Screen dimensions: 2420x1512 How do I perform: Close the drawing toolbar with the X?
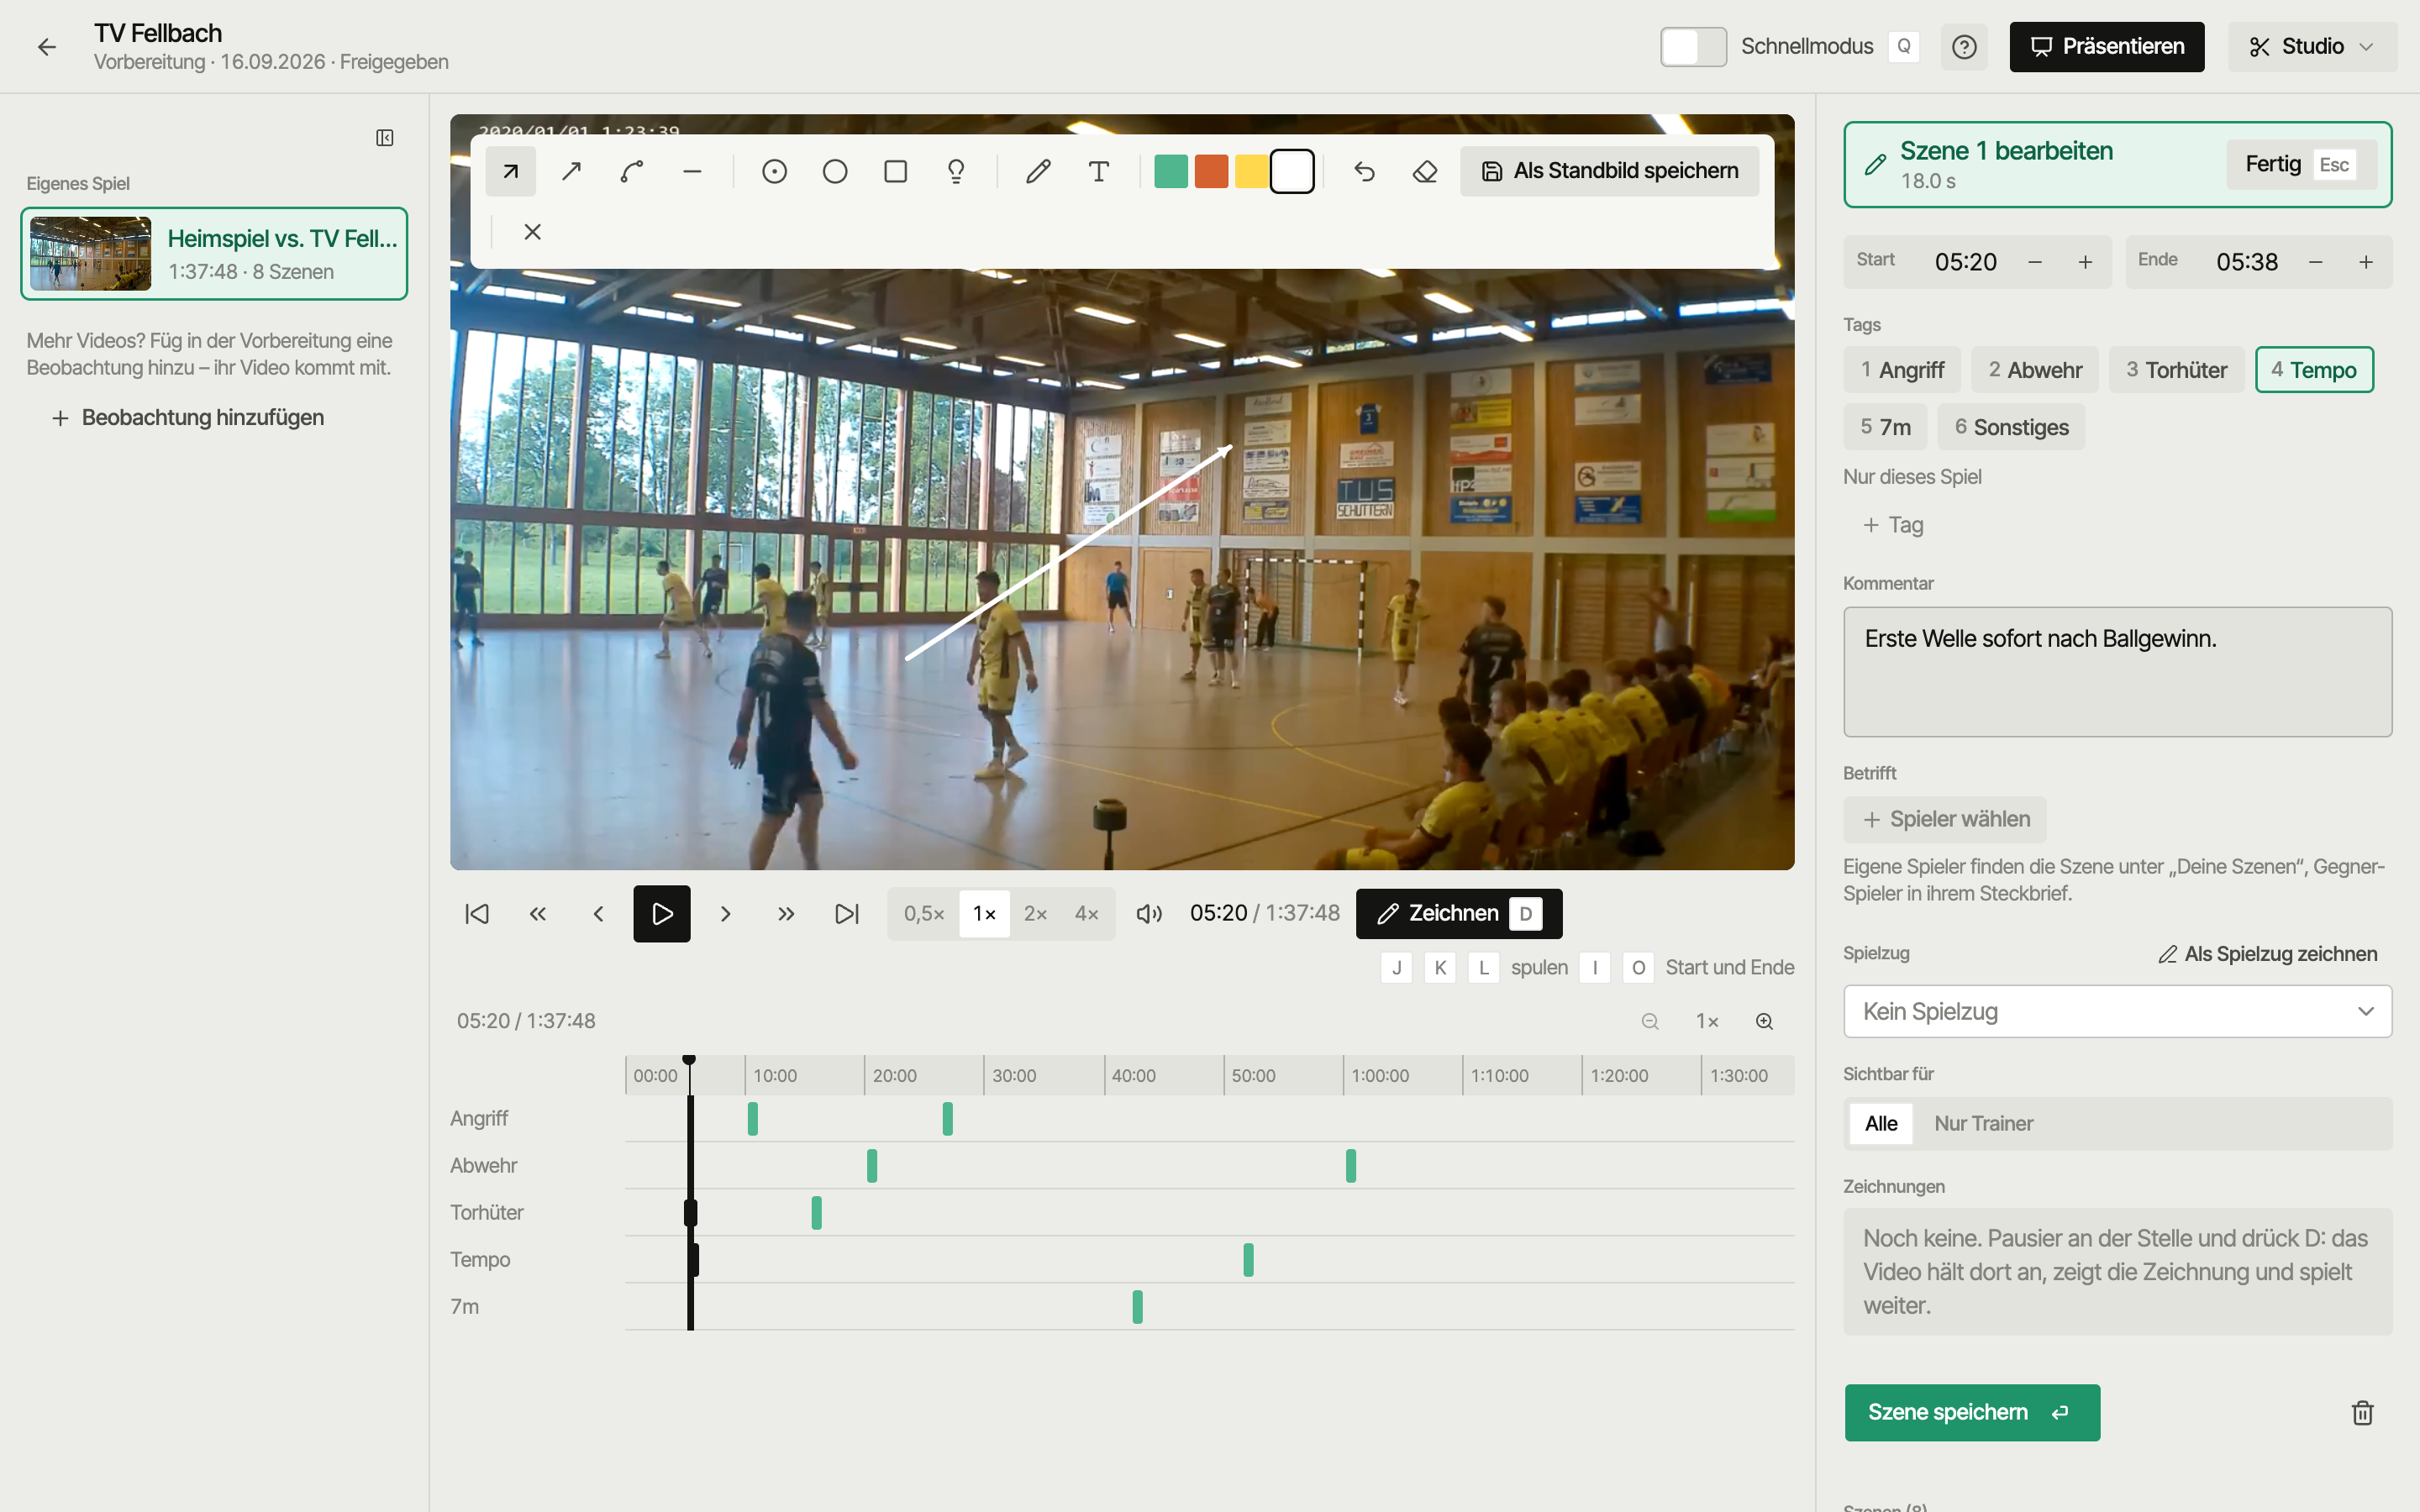(533, 232)
